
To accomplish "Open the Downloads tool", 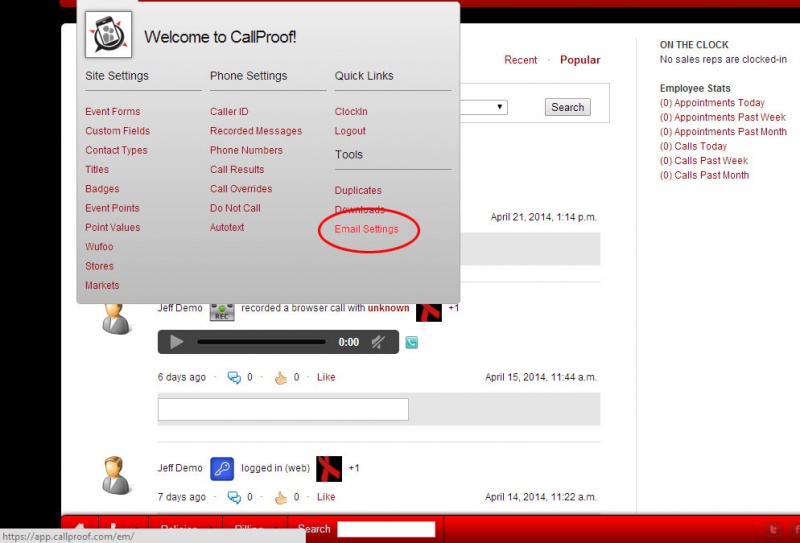I will [x=360, y=209].
